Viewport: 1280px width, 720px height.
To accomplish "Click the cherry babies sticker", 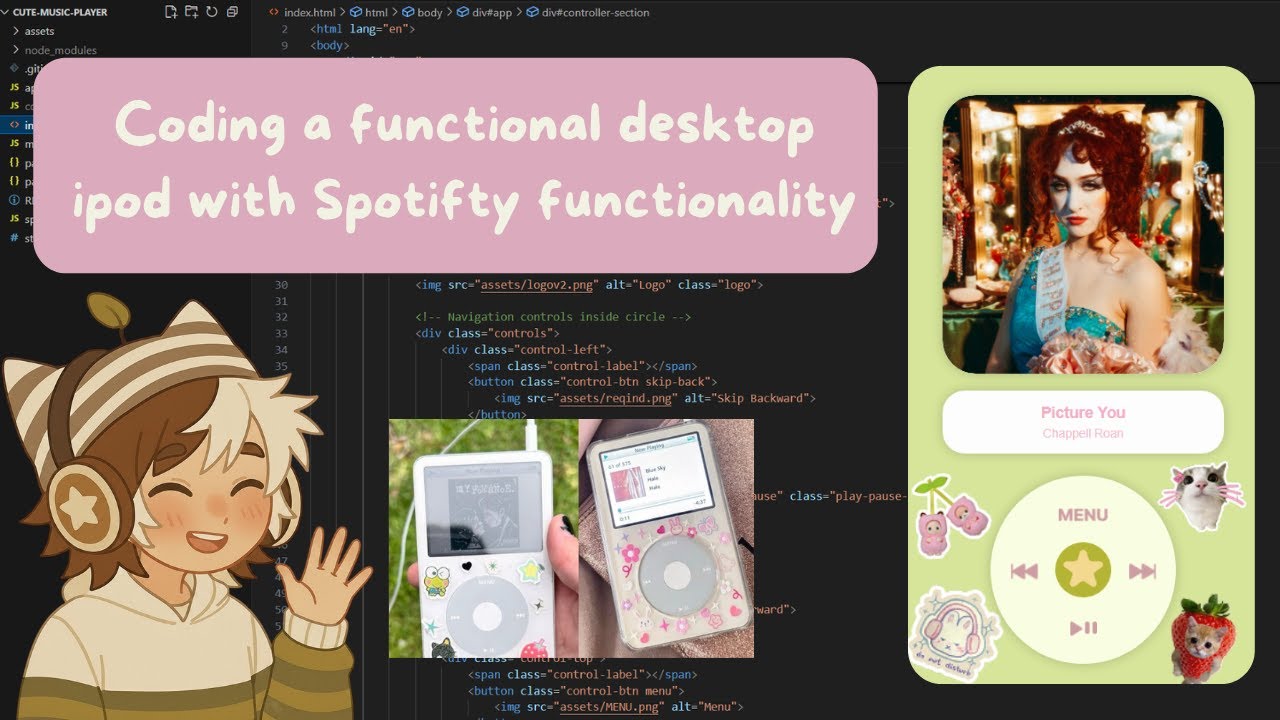I will tap(949, 516).
